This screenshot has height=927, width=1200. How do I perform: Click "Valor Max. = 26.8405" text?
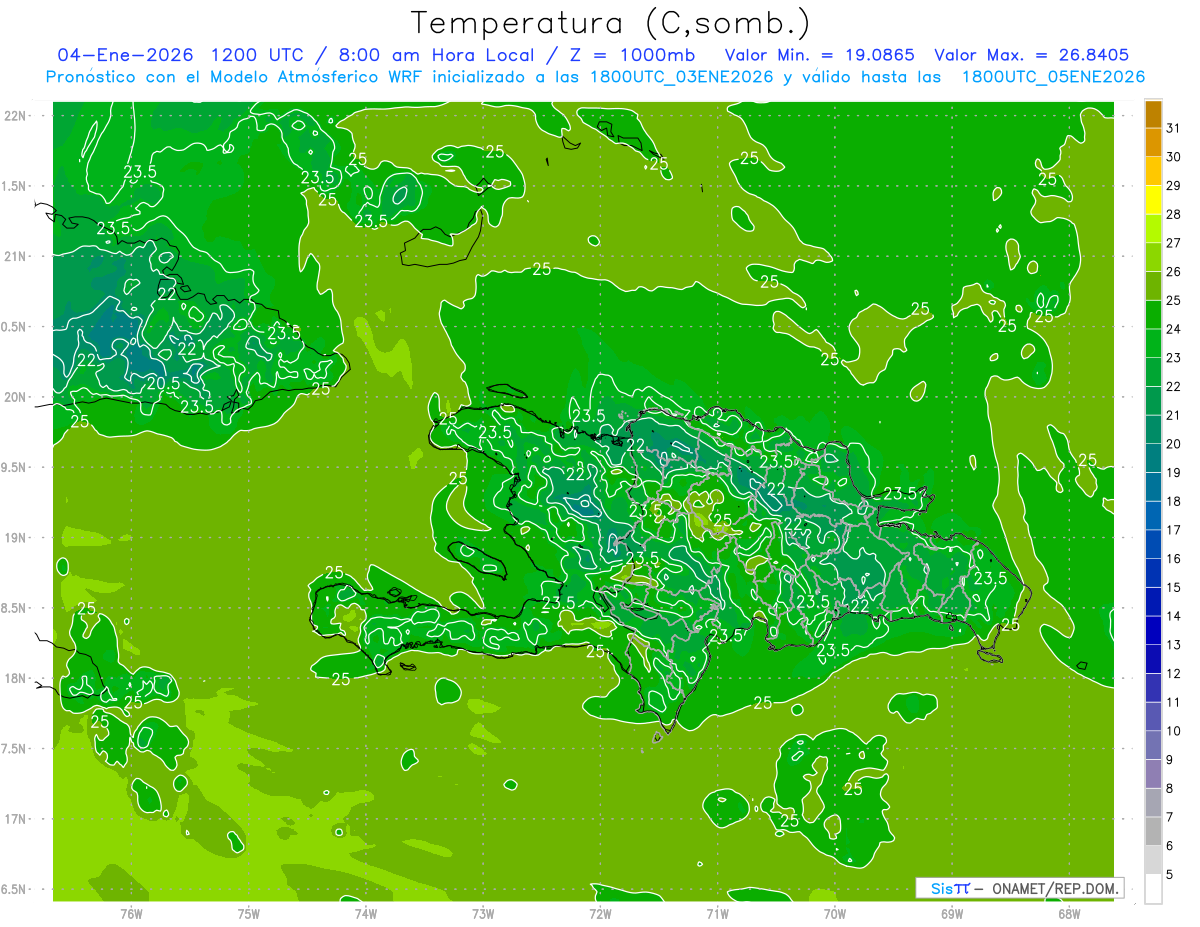(1032, 55)
